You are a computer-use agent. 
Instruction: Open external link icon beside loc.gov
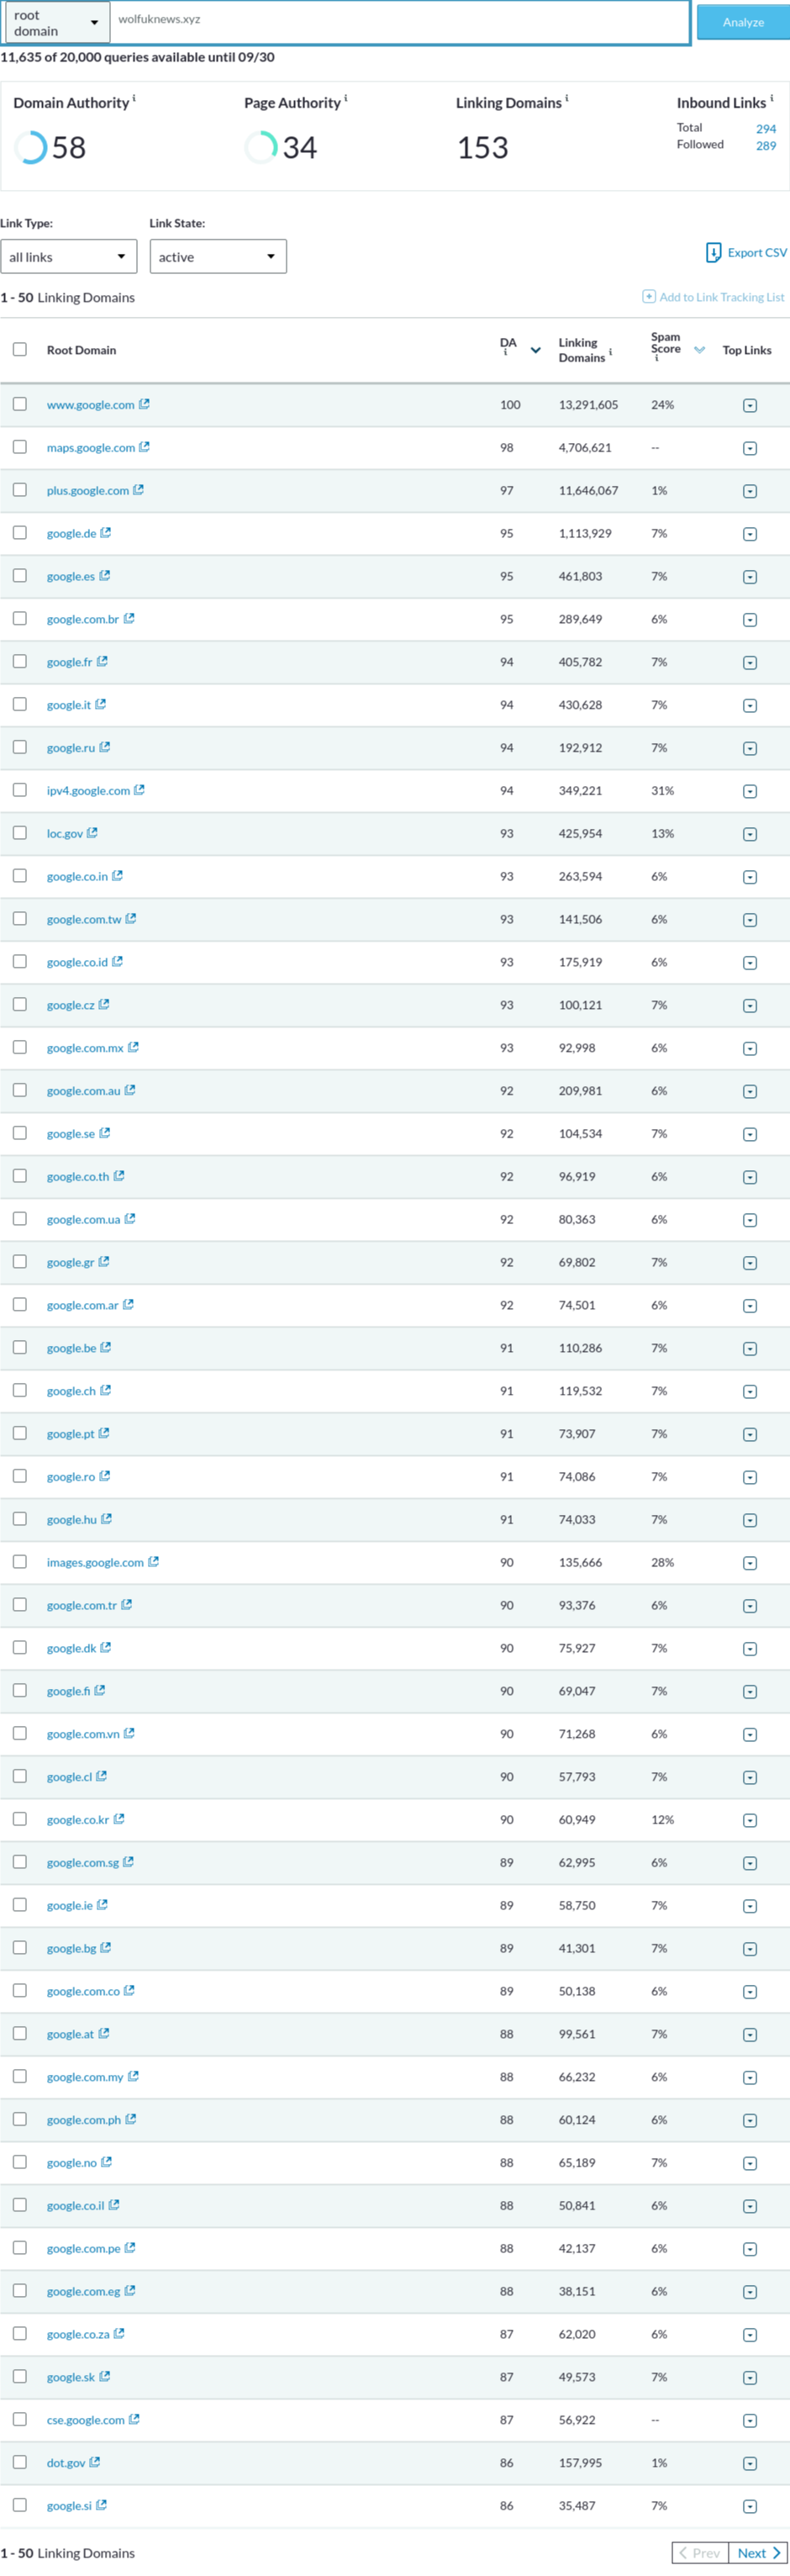(x=92, y=833)
